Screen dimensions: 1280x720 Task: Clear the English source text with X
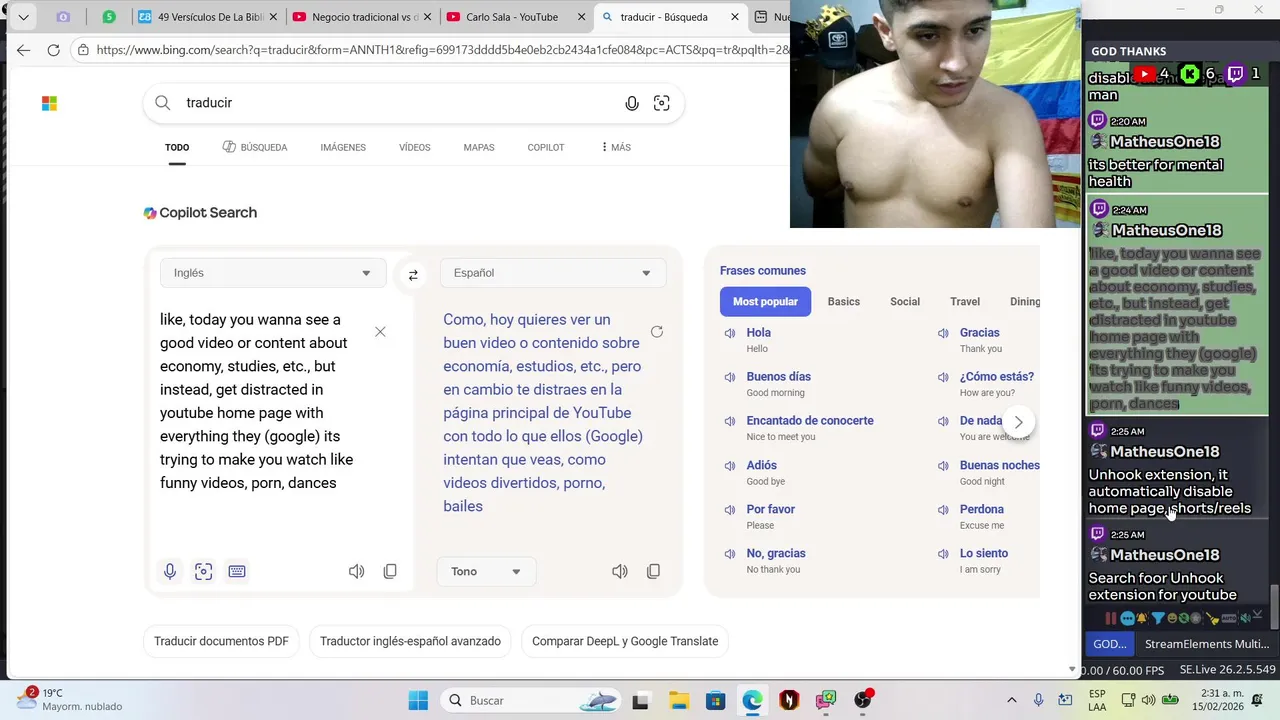tap(380, 332)
